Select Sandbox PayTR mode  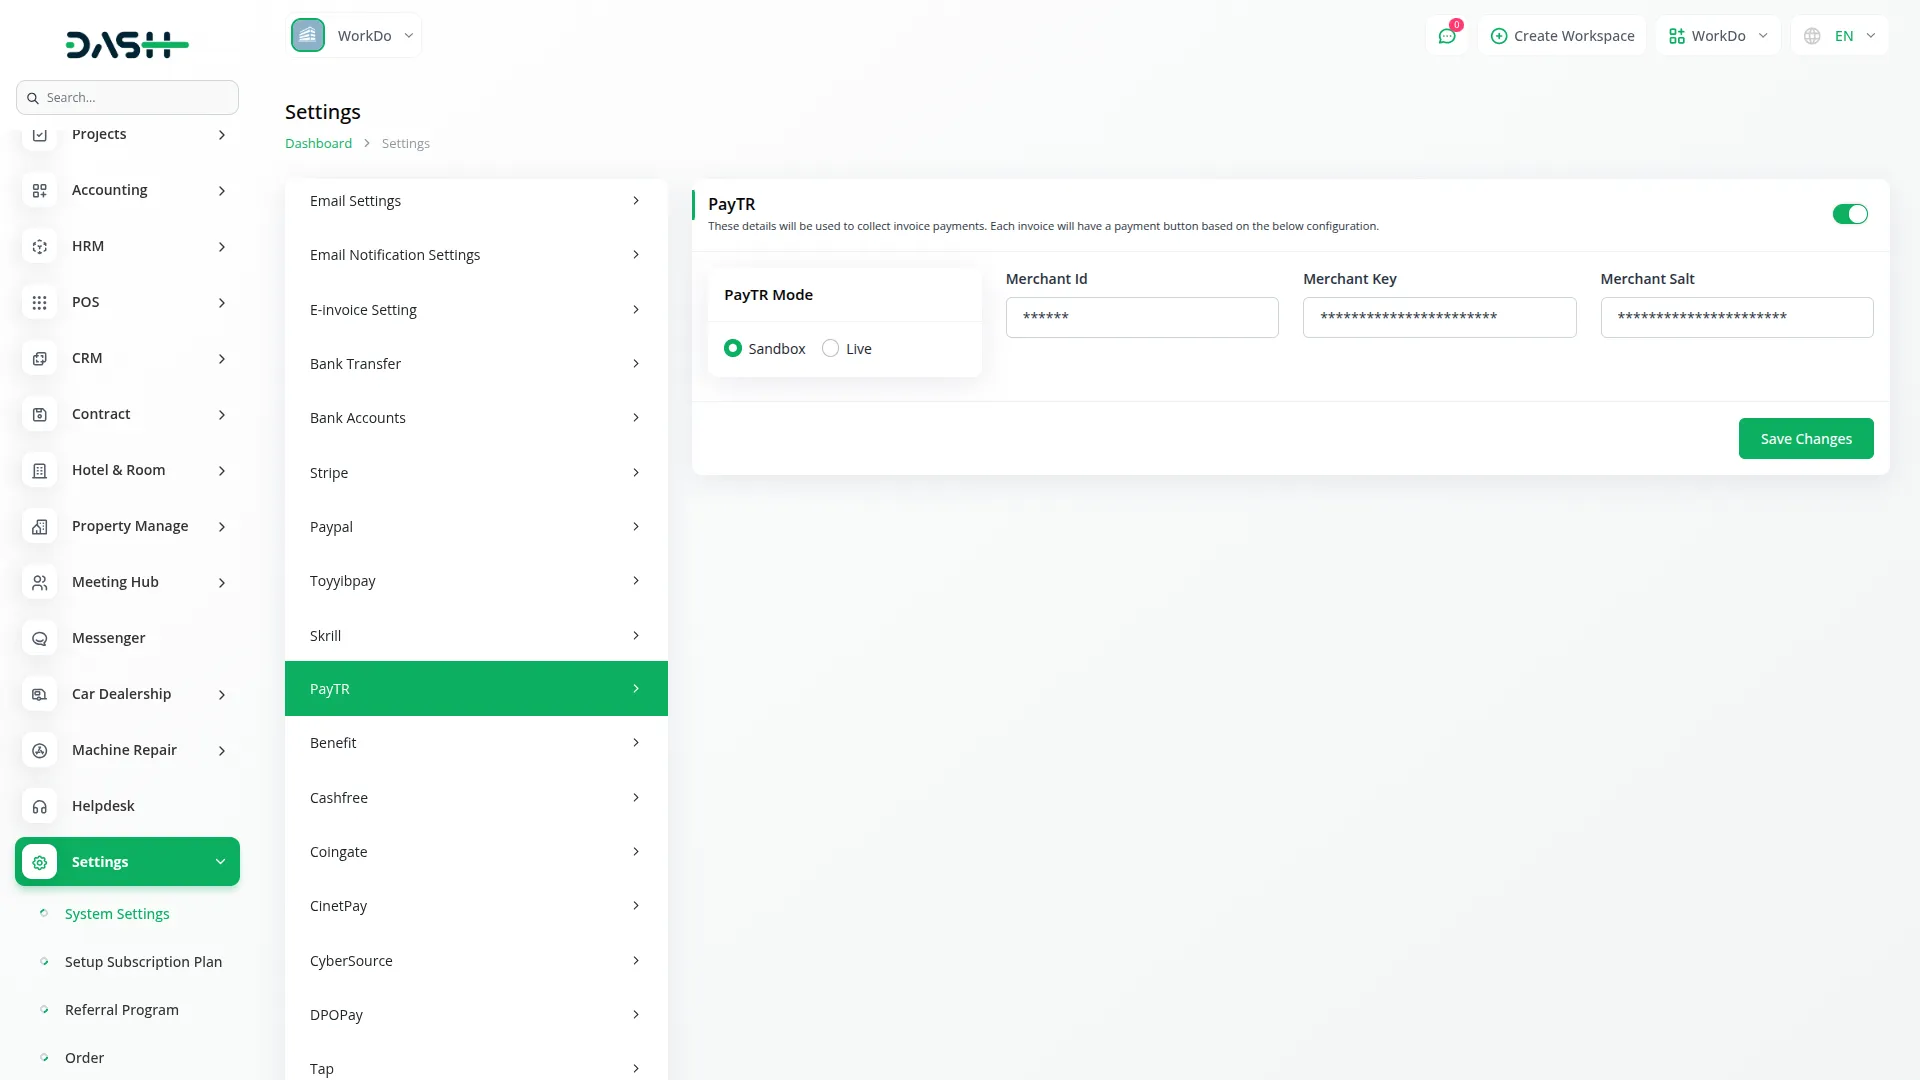pos(733,348)
